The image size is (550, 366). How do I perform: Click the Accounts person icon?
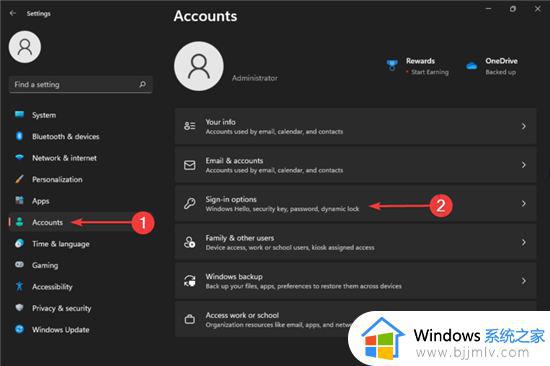[x=19, y=222]
